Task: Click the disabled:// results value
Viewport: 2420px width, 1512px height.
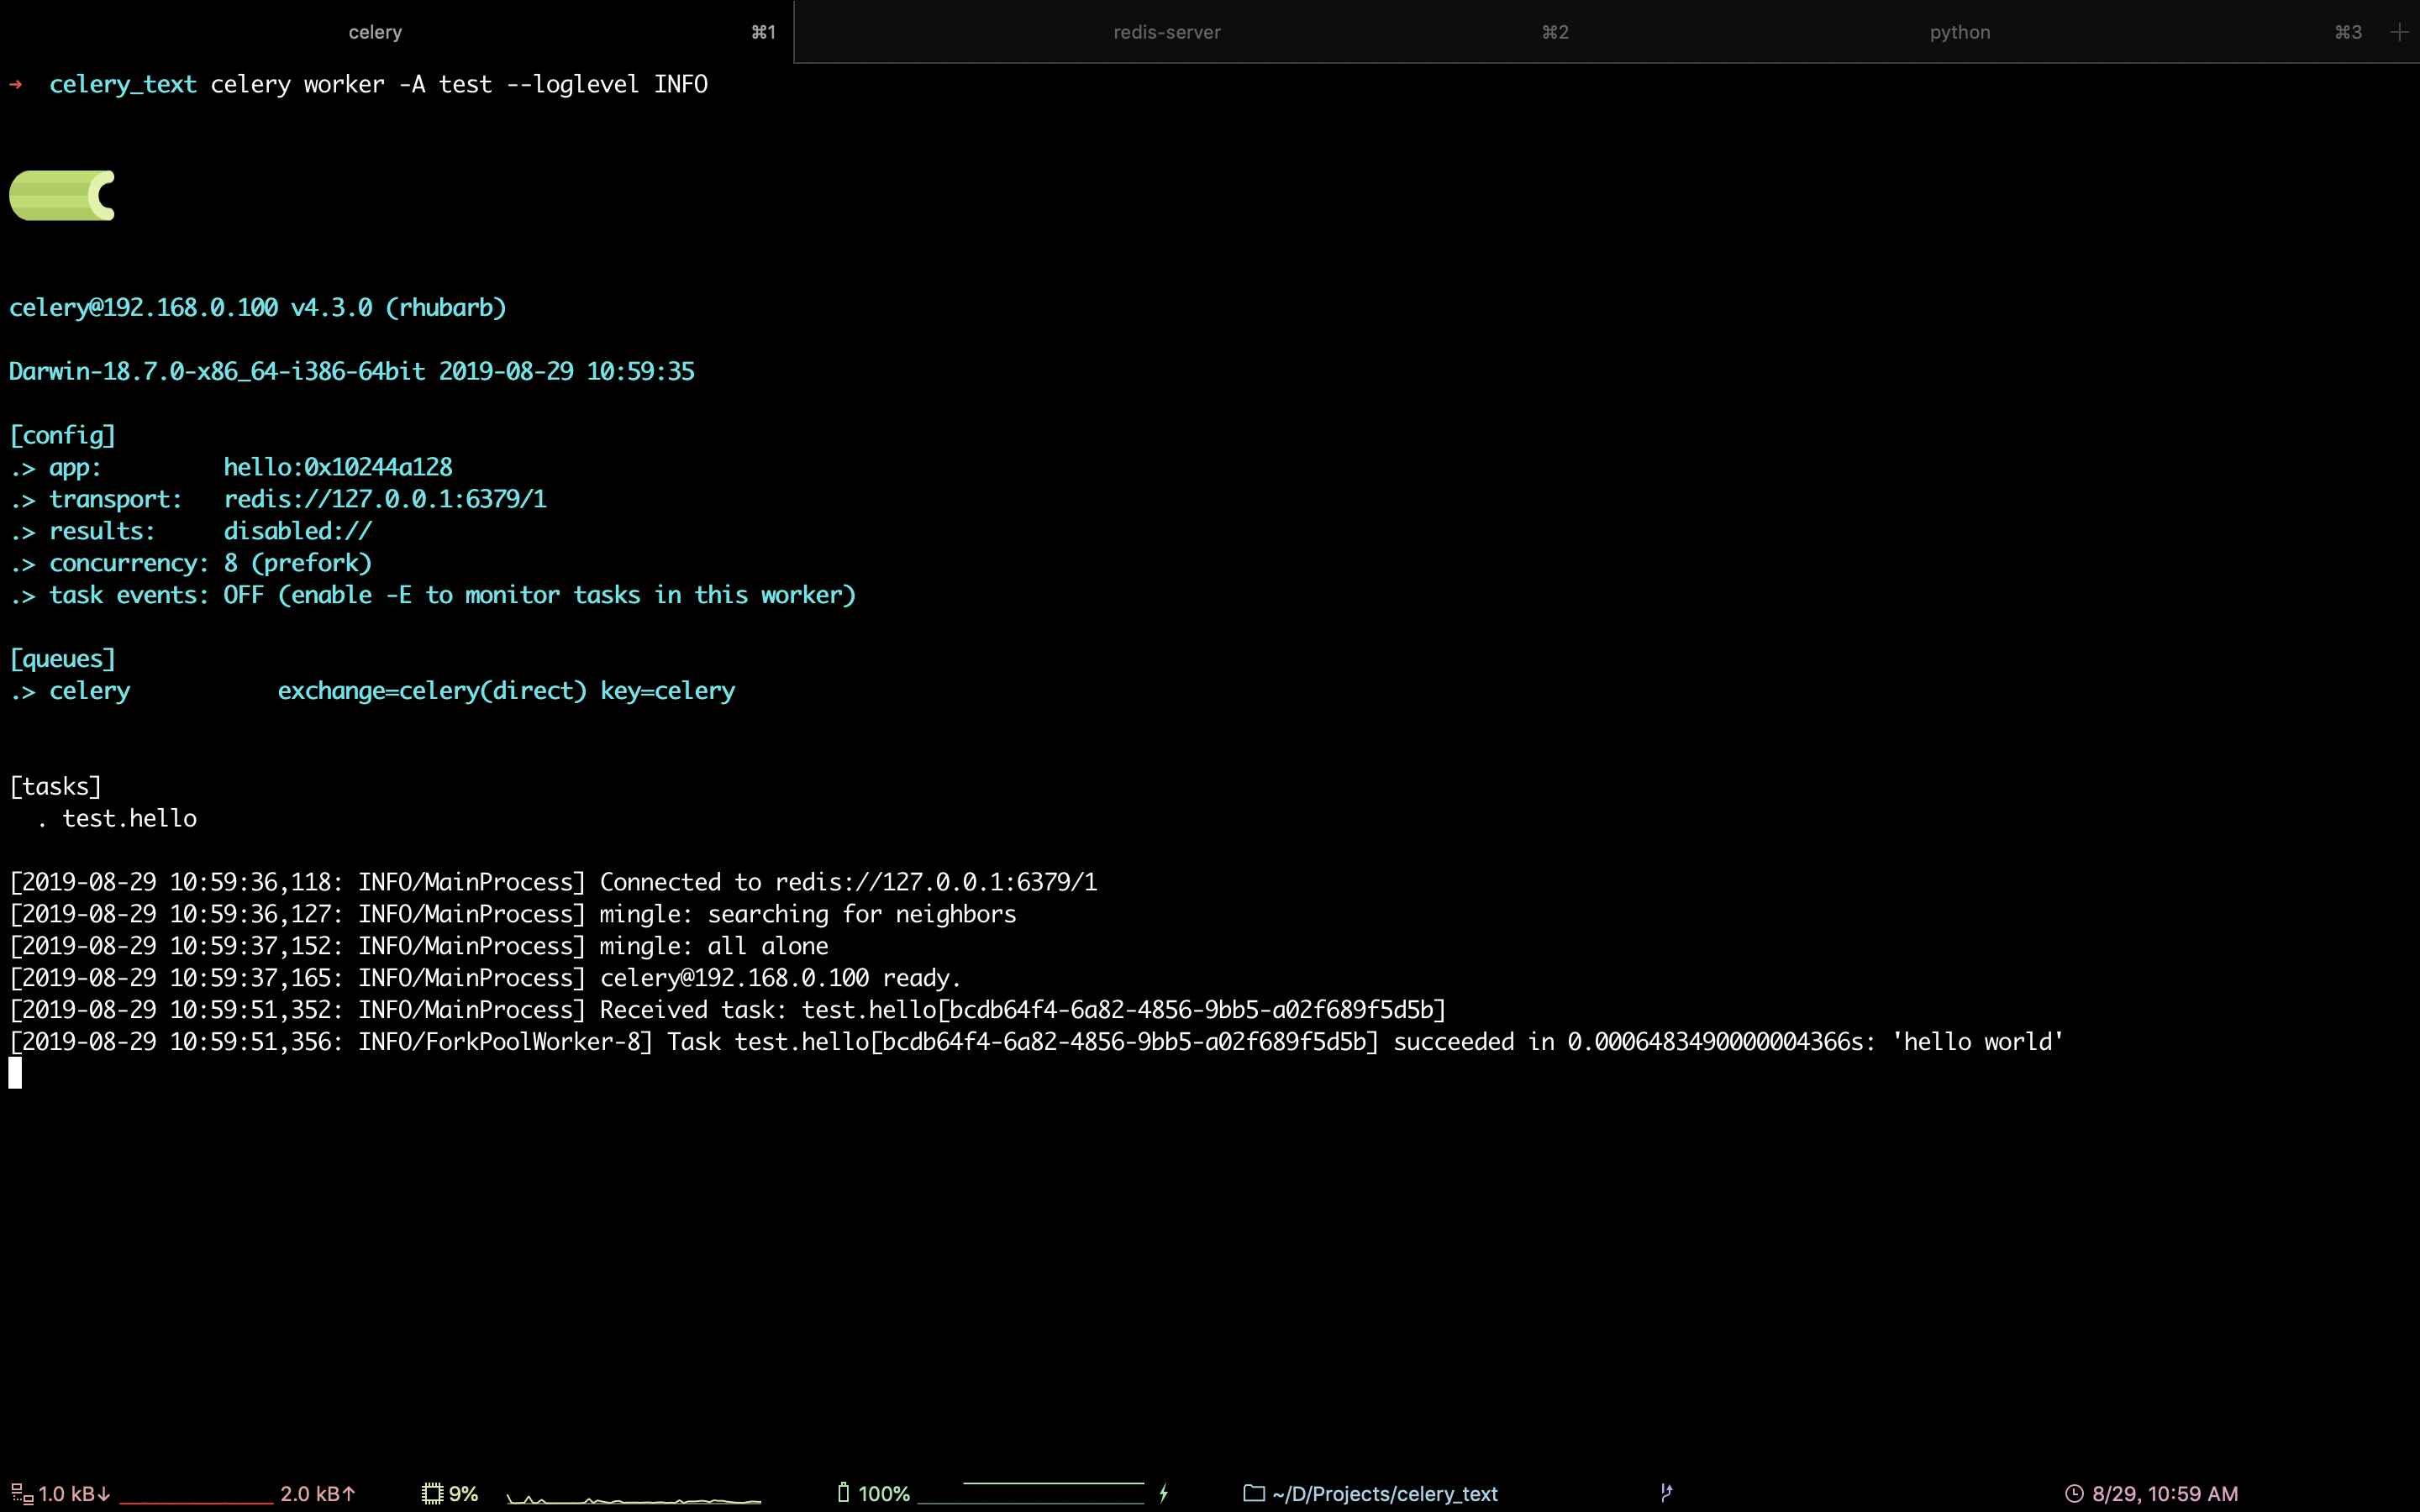Action: 298,531
